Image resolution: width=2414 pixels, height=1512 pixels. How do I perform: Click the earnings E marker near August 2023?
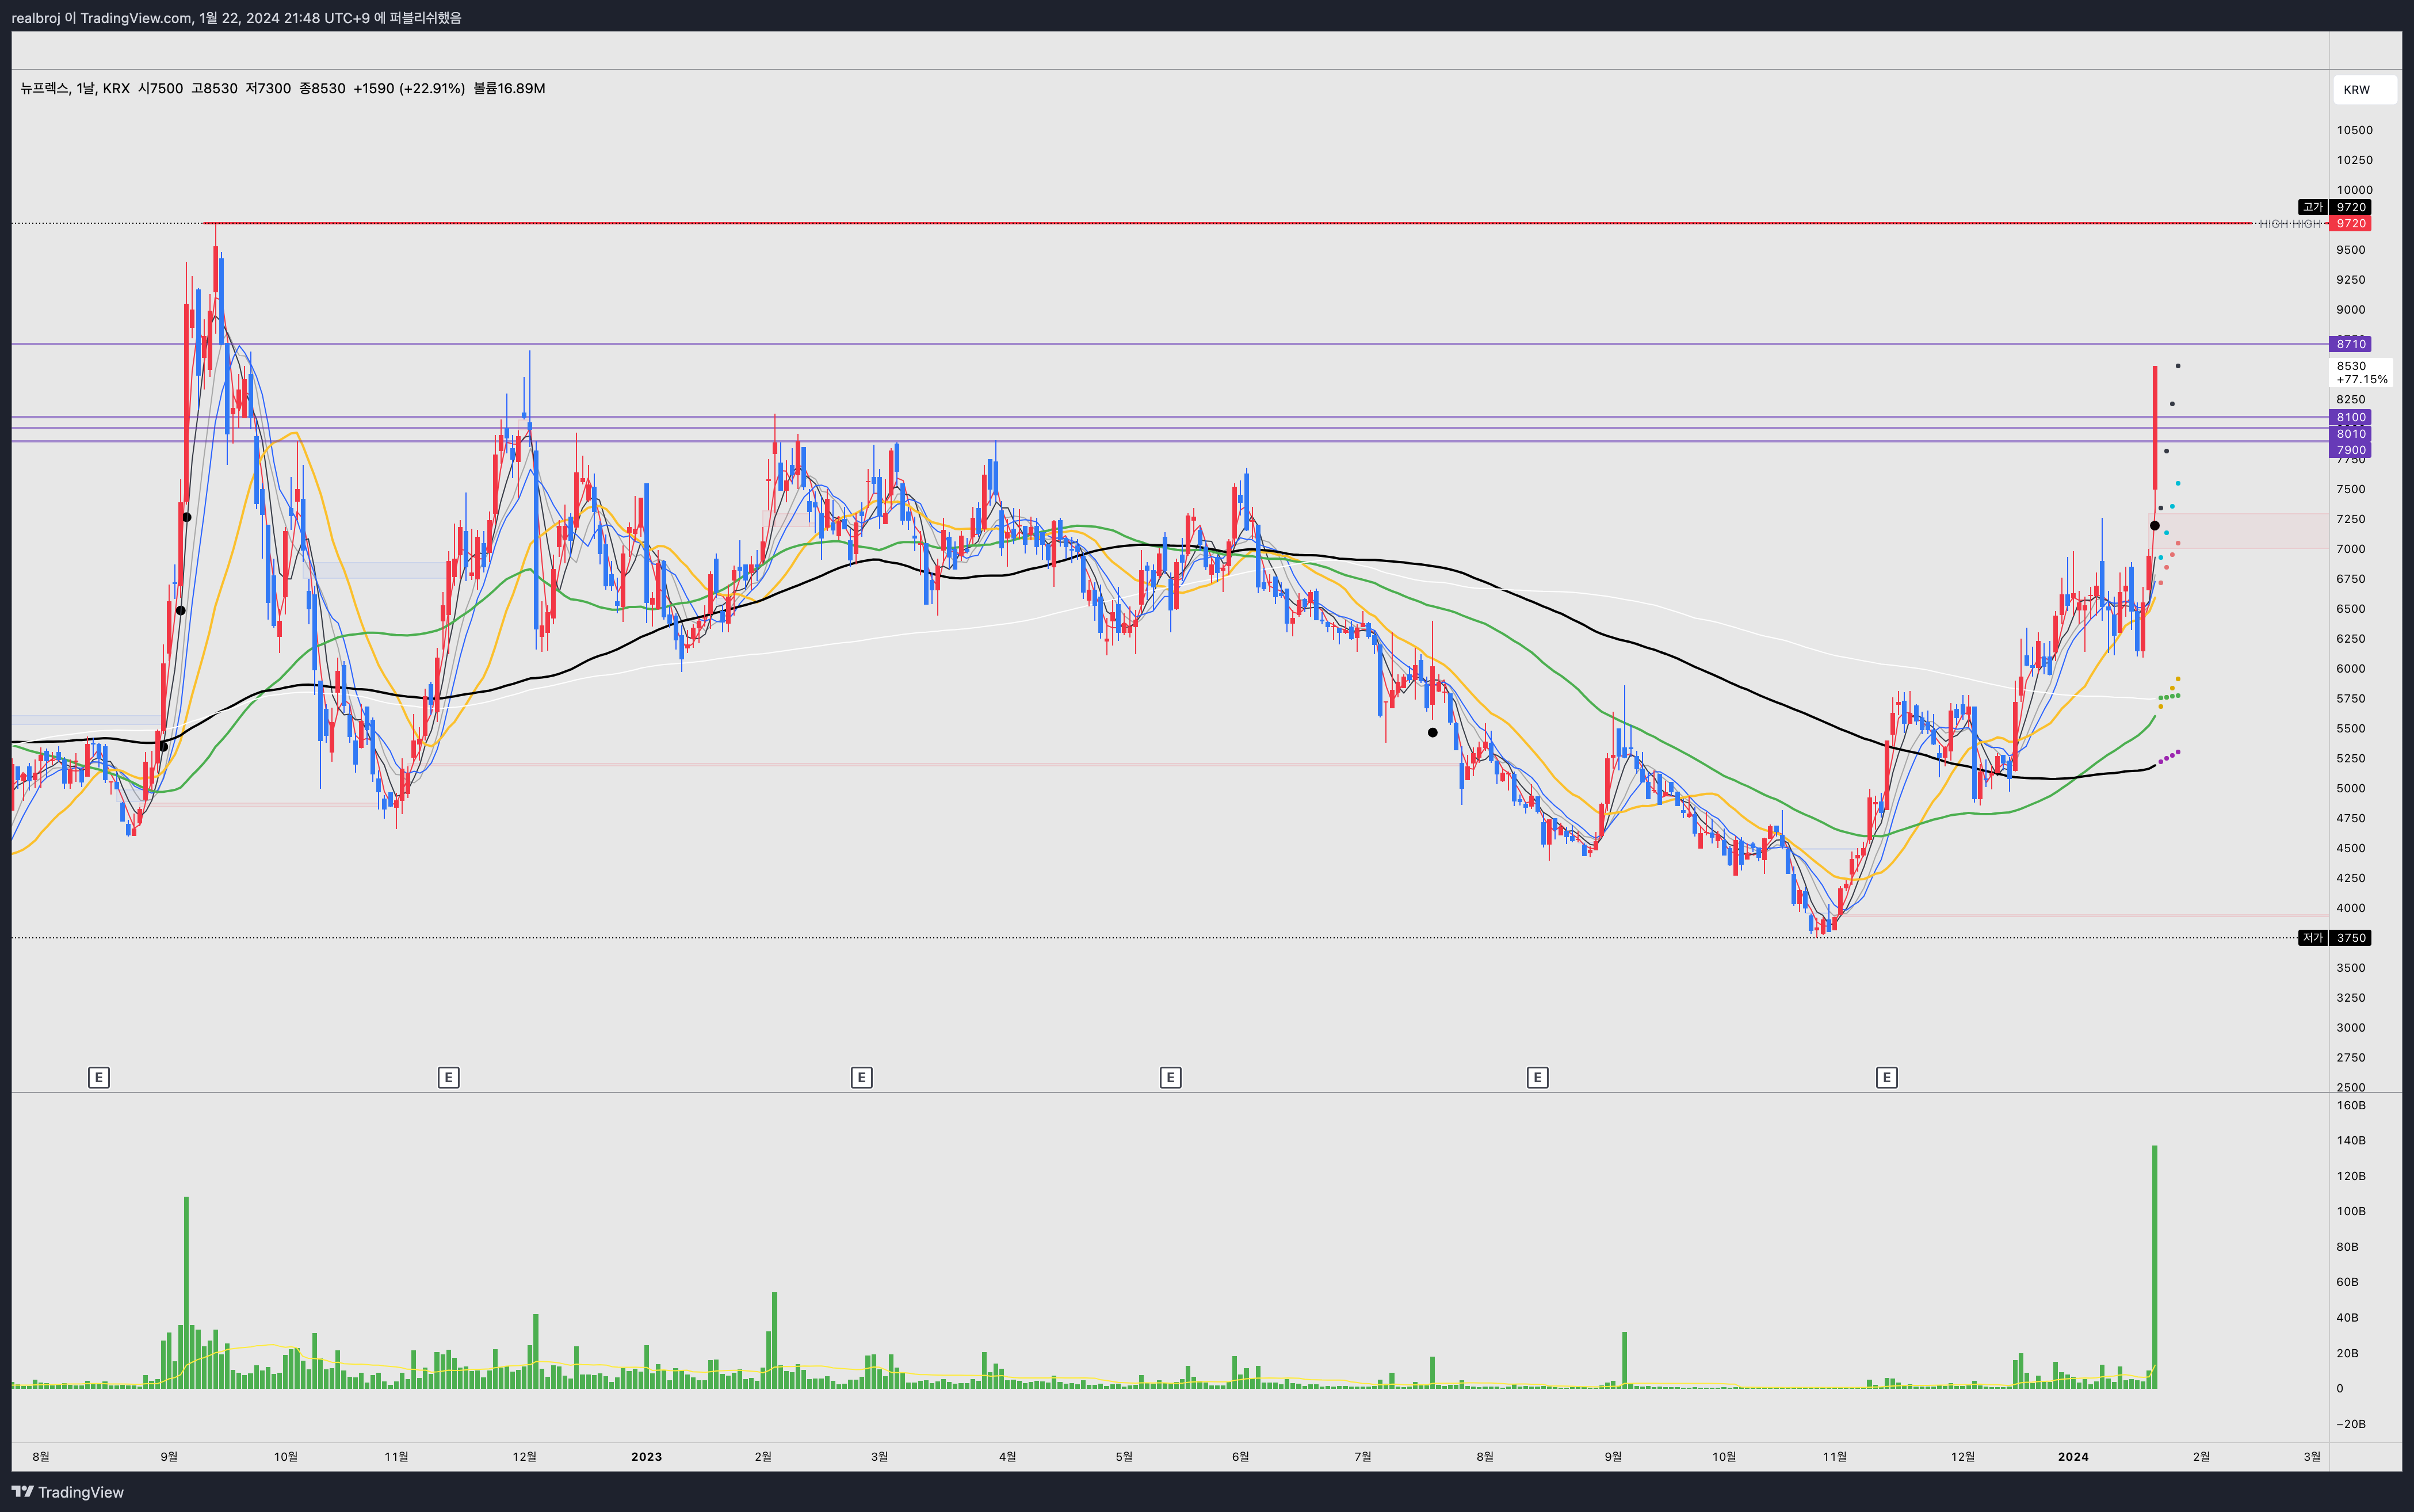click(x=1537, y=1077)
